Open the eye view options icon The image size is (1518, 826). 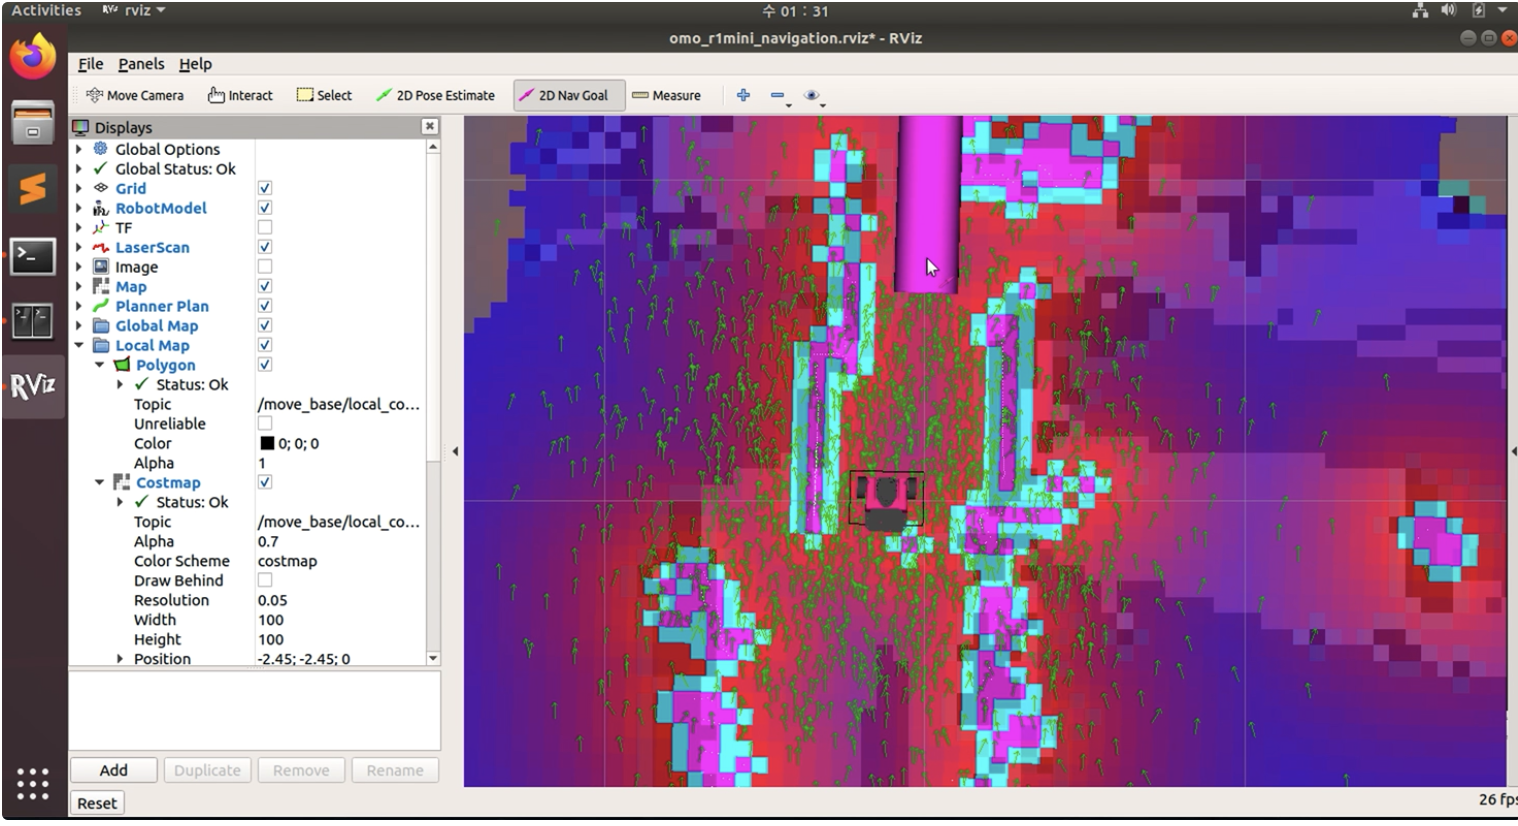tap(812, 95)
